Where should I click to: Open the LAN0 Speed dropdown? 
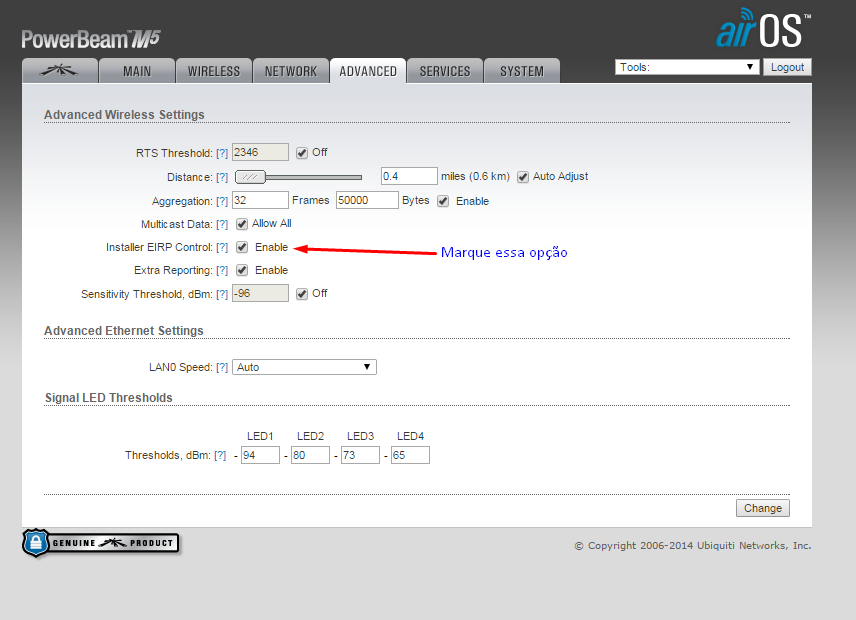coord(304,367)
